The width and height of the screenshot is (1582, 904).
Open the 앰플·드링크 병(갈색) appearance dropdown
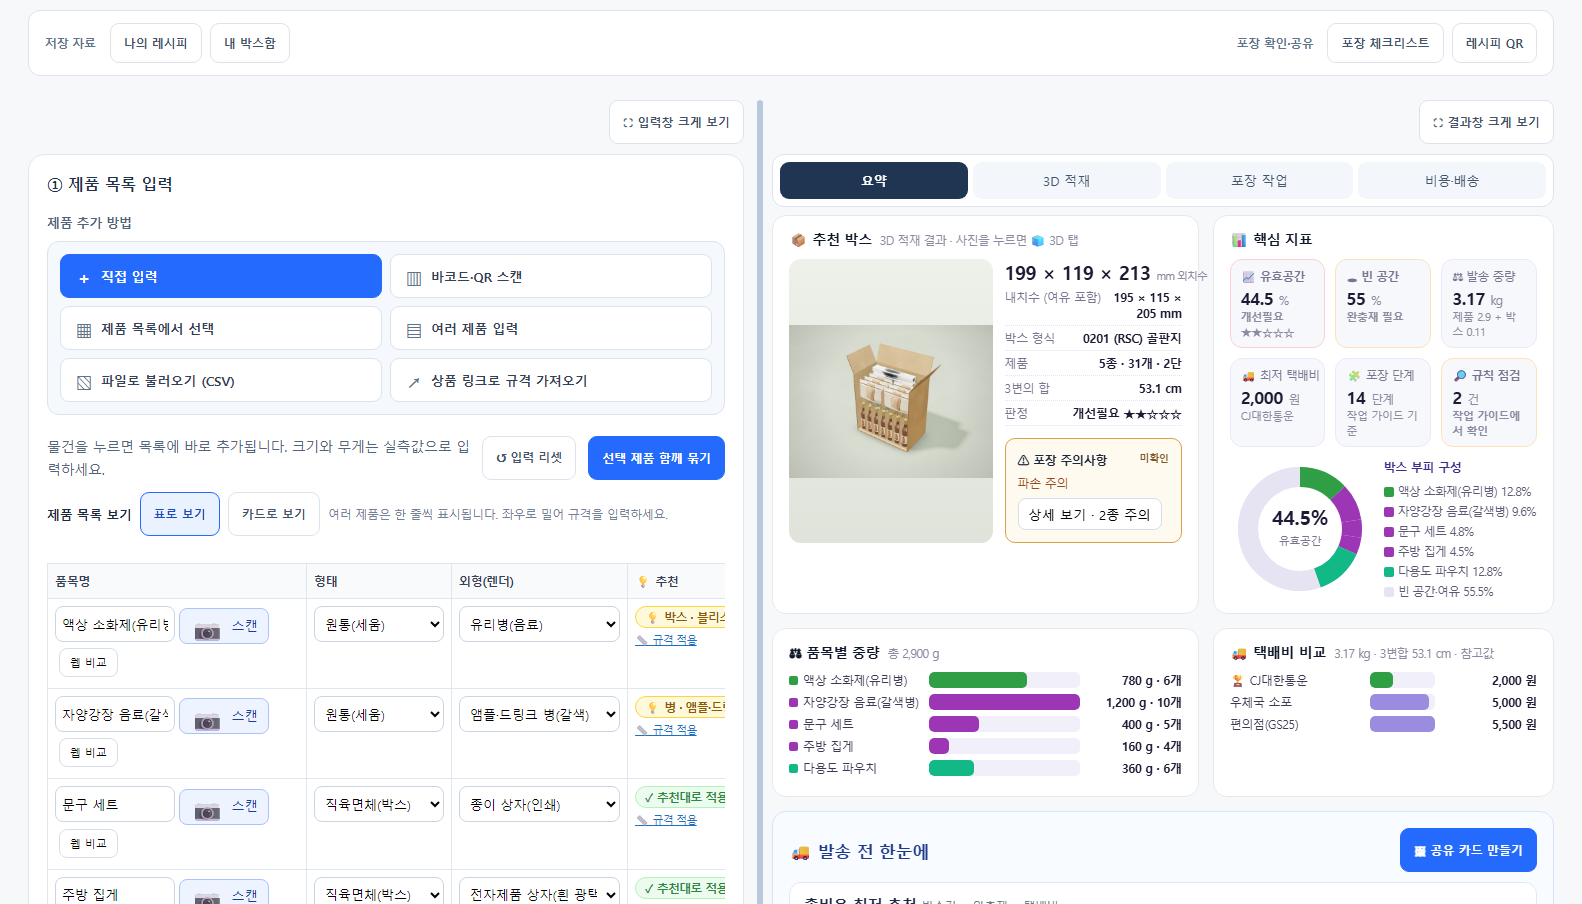[x=539, y=714]
